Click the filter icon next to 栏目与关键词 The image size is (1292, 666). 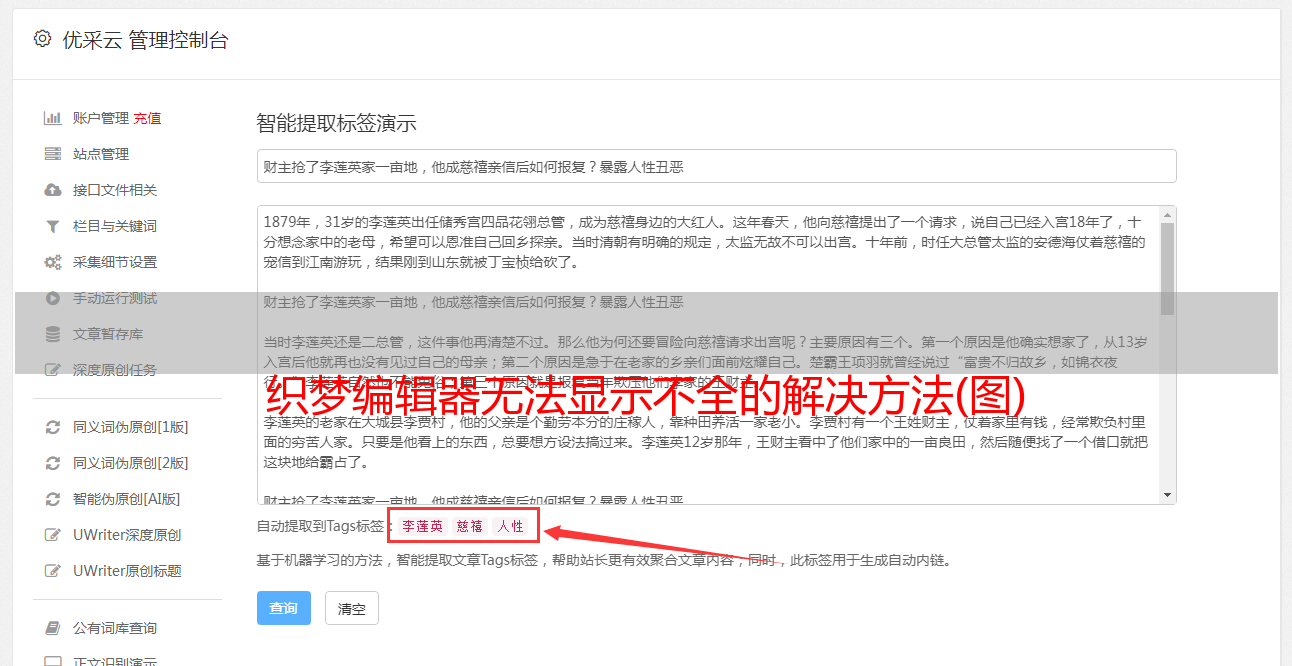(x=53, y=226)
